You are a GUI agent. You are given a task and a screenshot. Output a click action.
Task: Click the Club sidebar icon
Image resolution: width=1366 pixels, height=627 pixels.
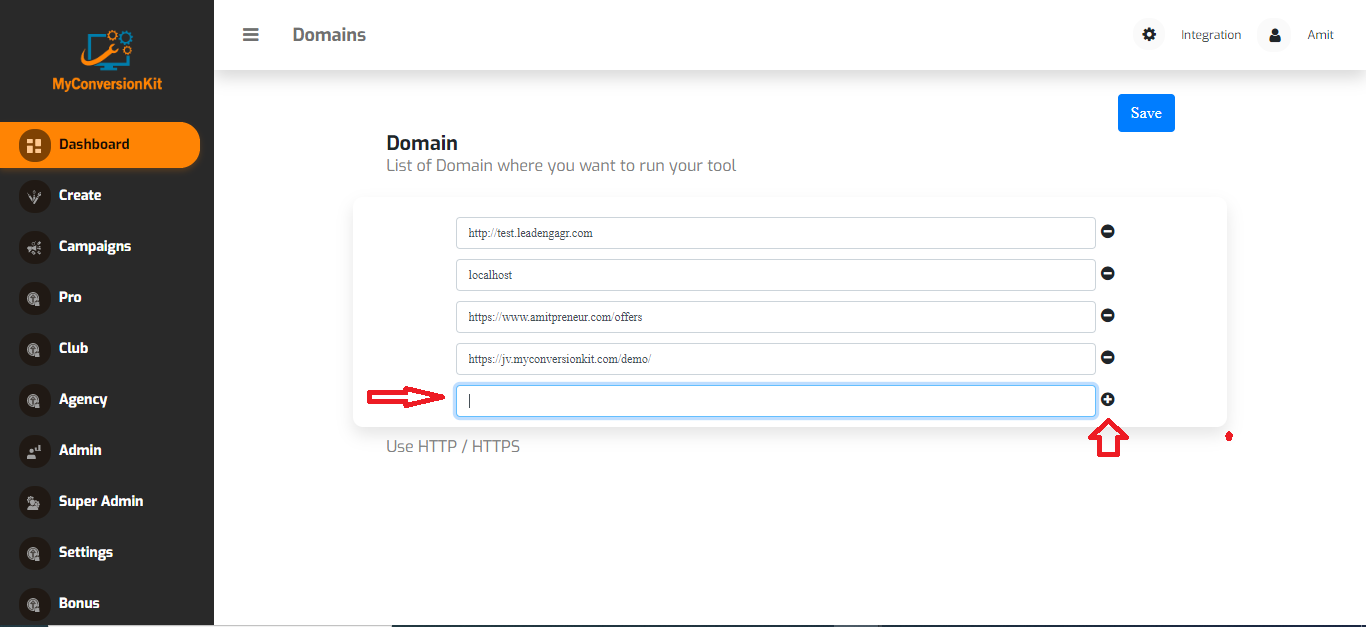[x=35, y=349]
